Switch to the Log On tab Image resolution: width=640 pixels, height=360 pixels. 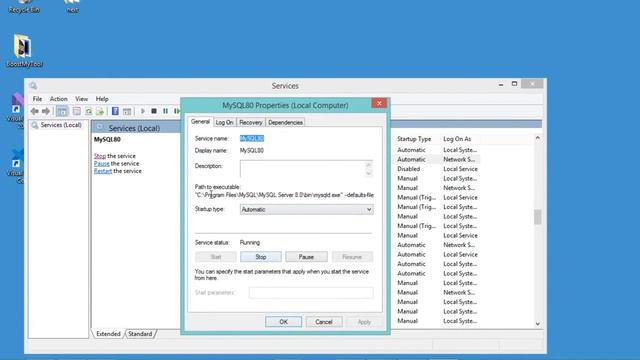coord(224,122)
